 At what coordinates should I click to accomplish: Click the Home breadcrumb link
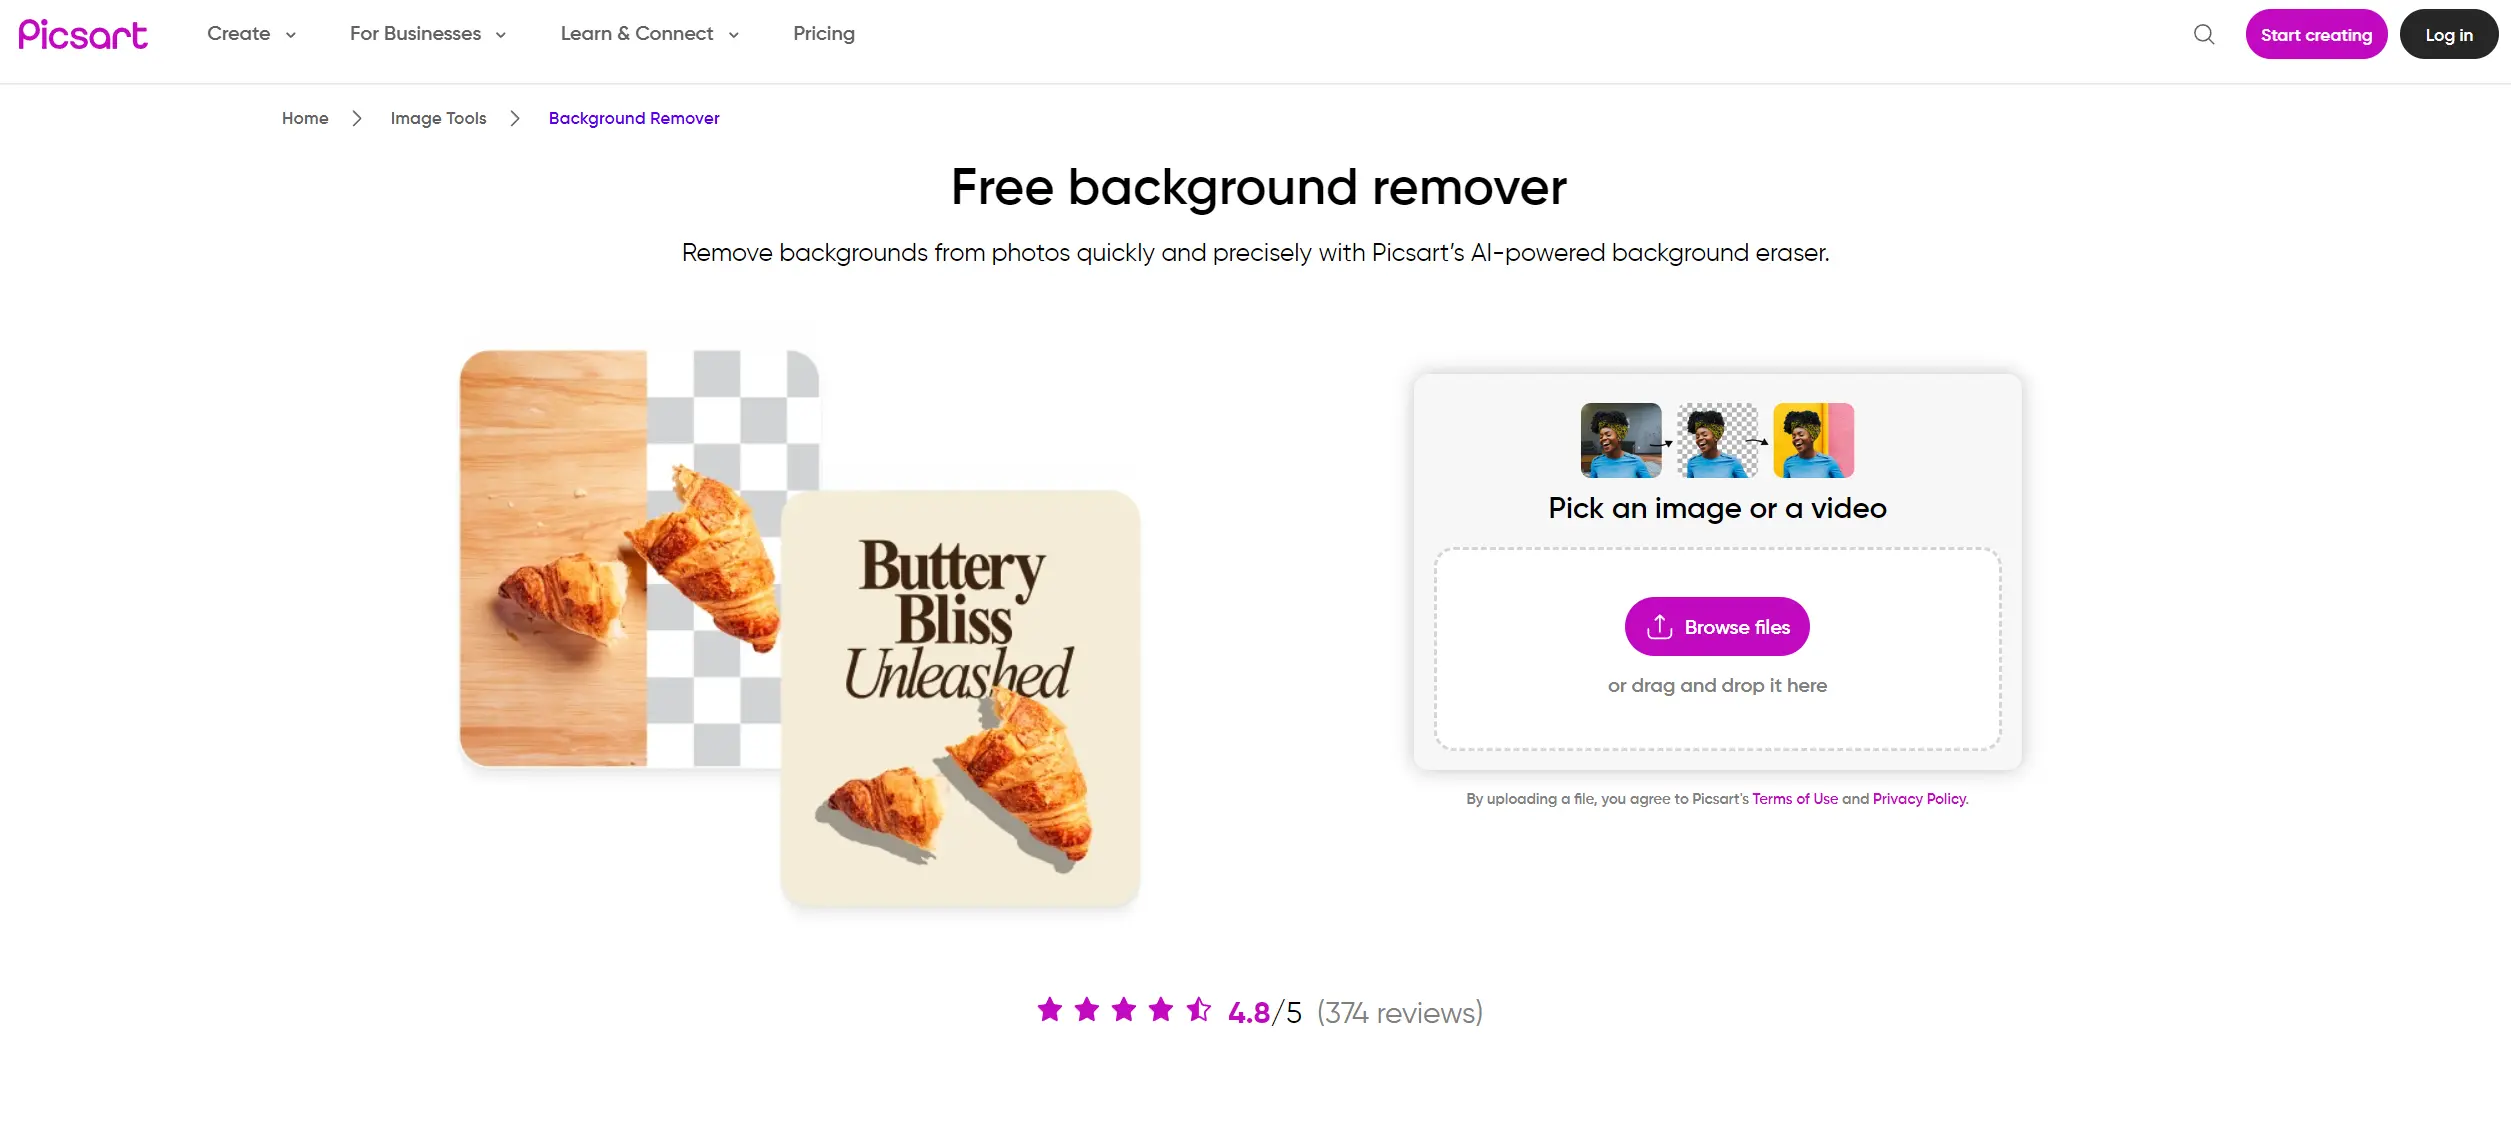[304, 117]
